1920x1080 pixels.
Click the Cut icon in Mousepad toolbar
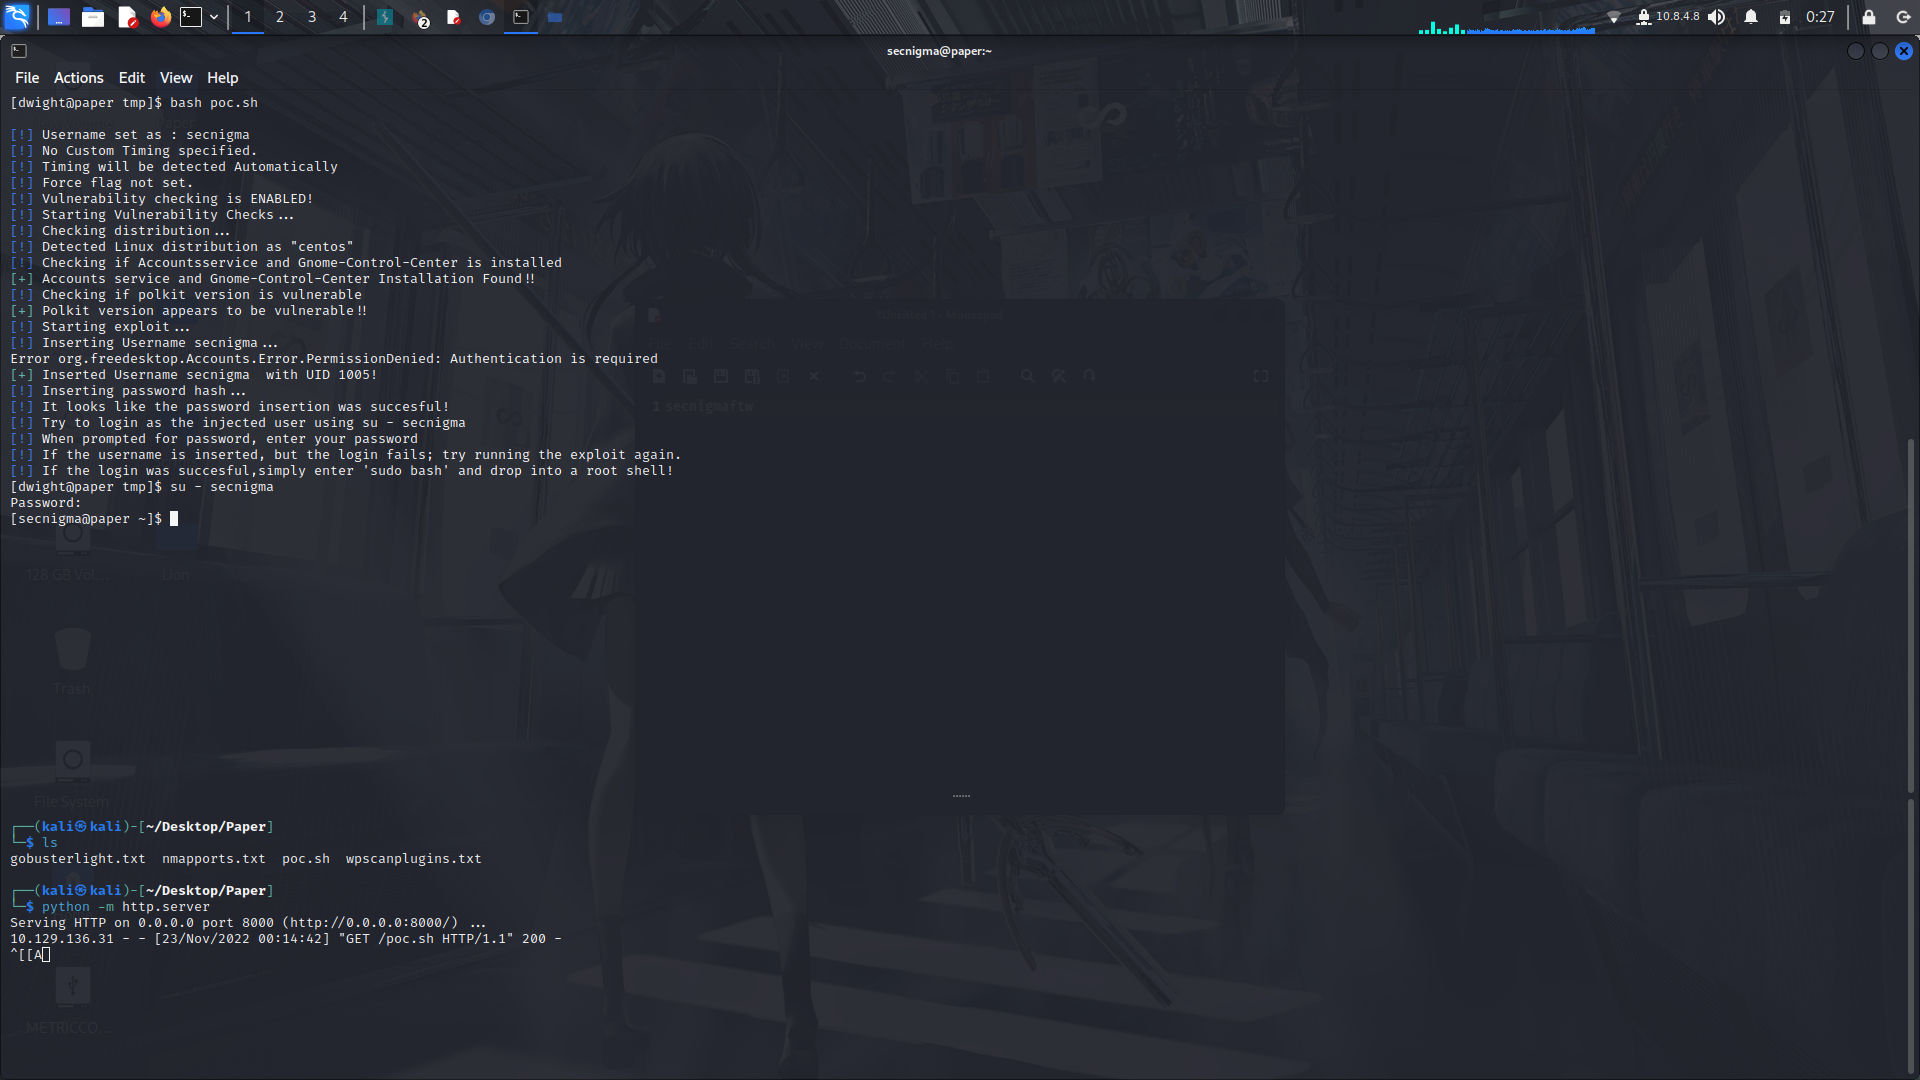[922, 375]
